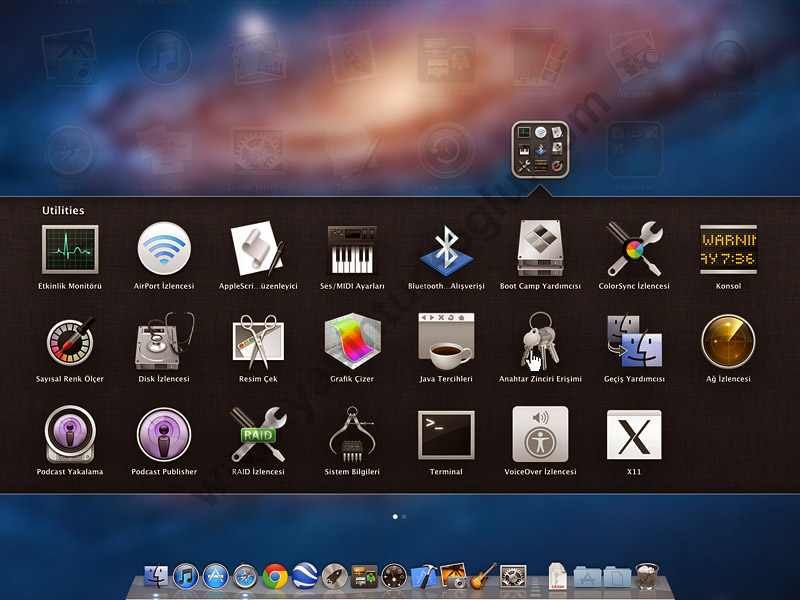
Task: Launch the Bluetooth Dosya Alışverişi app
Action: click(x=446, y=249)
